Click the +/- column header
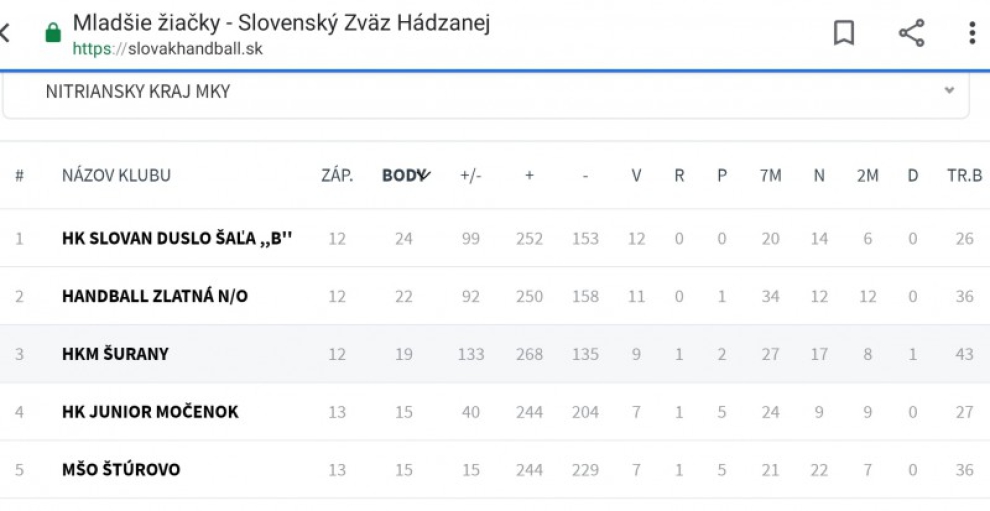This screenshot has height=511, width=990. click(470, 175)
